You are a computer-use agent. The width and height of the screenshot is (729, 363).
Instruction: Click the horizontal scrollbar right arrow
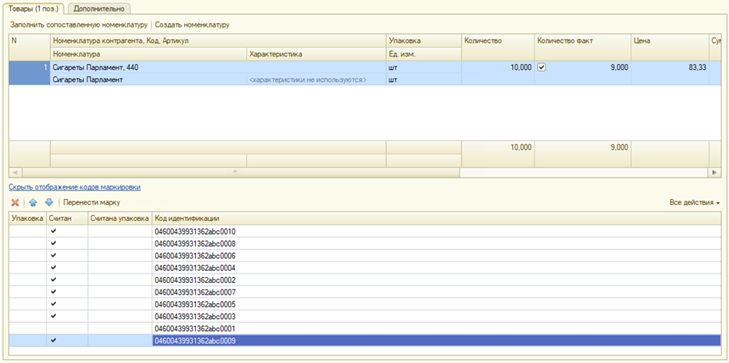point(714,172)
